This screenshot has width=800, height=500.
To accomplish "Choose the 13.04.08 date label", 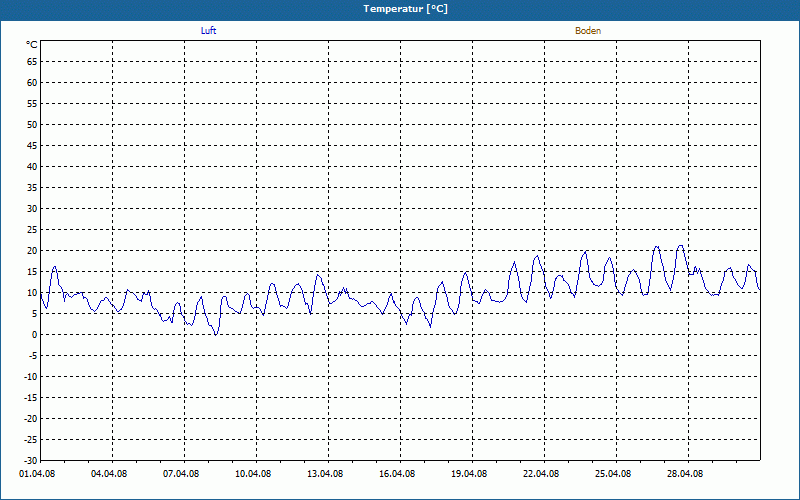I will coord(328,474).
